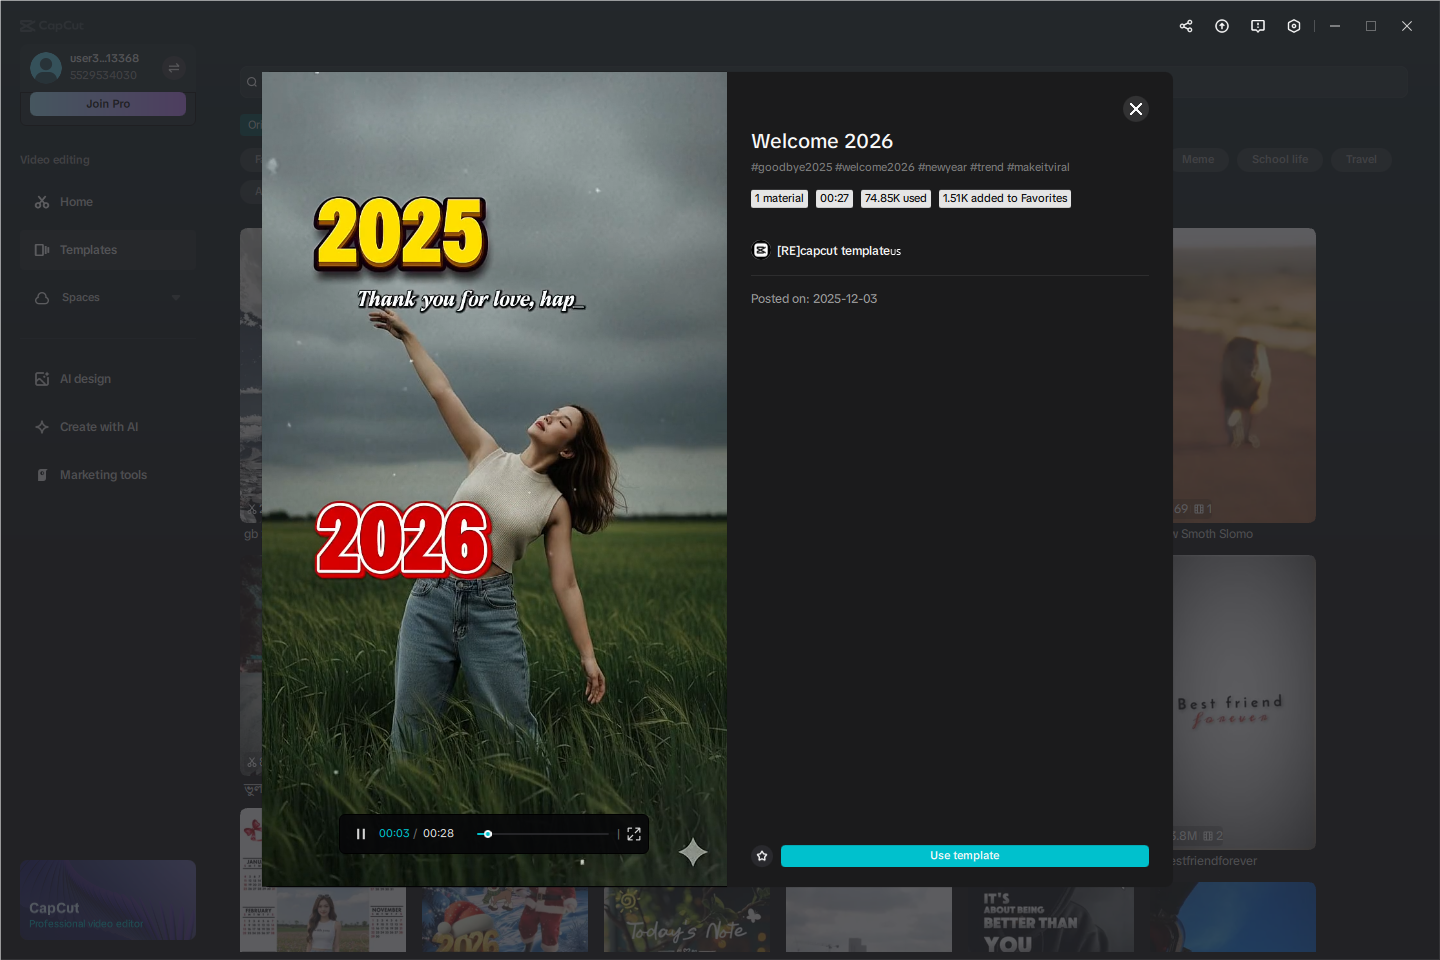Click the '74.85K used' tag
The height and width of the screenshot is (960, 1440).
[896, 199]
